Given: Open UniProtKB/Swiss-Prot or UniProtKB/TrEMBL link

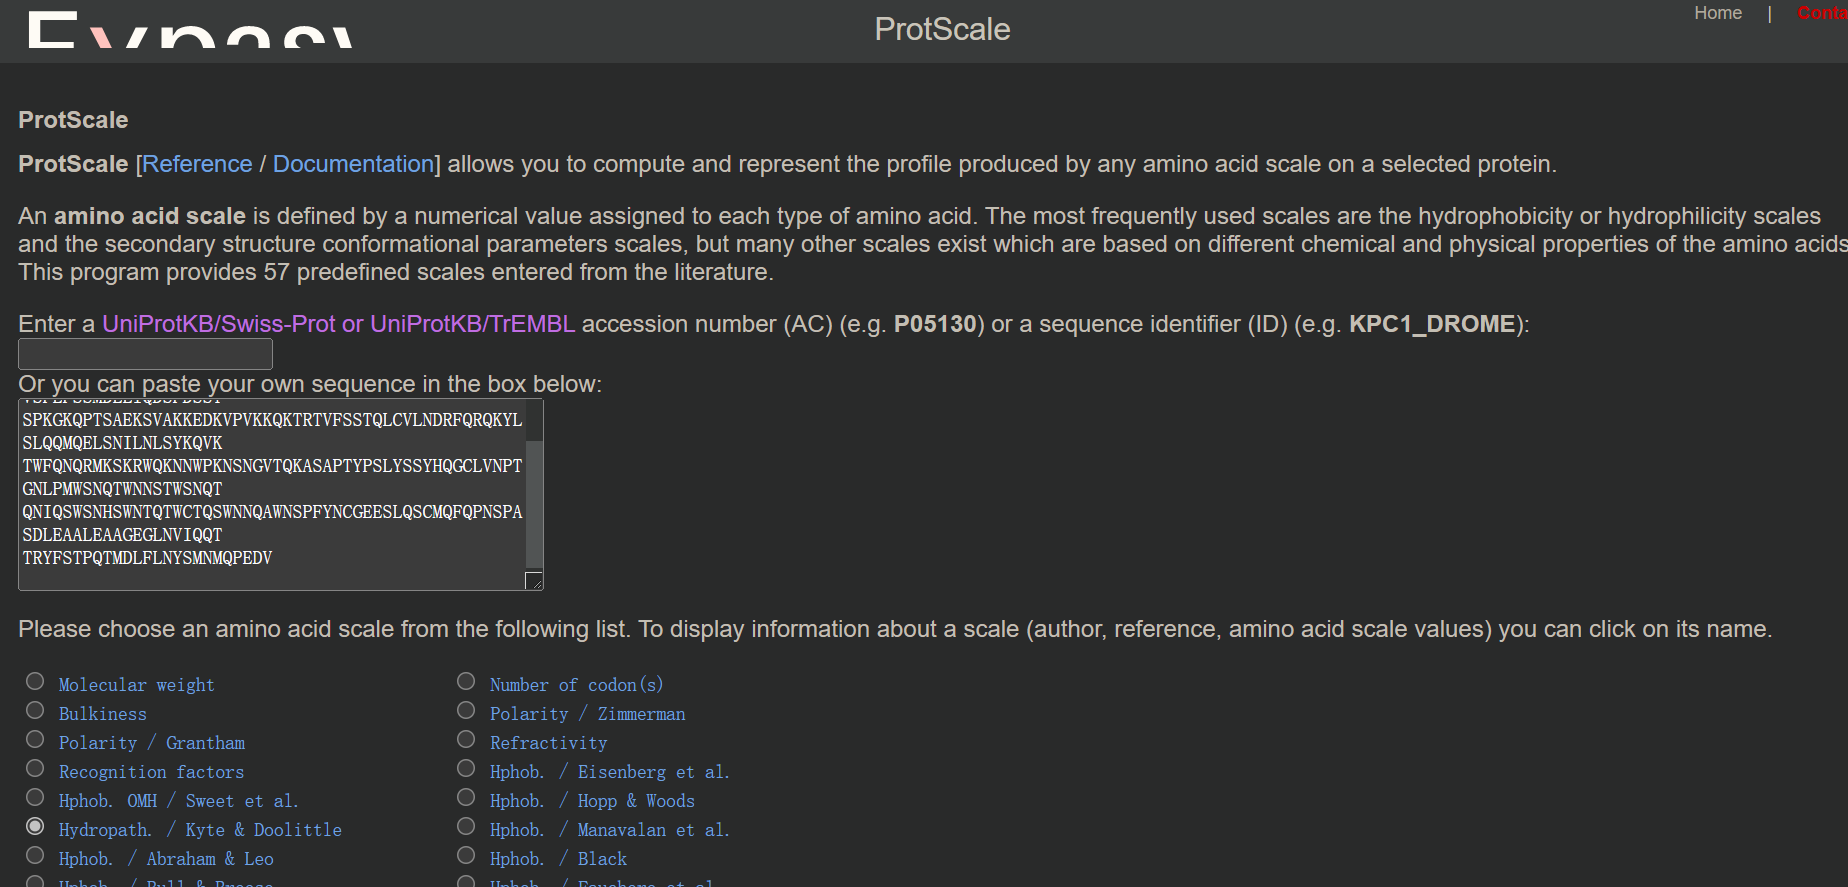Looking at the screenshot, I should pyautogui.click(x=338, y=324).
